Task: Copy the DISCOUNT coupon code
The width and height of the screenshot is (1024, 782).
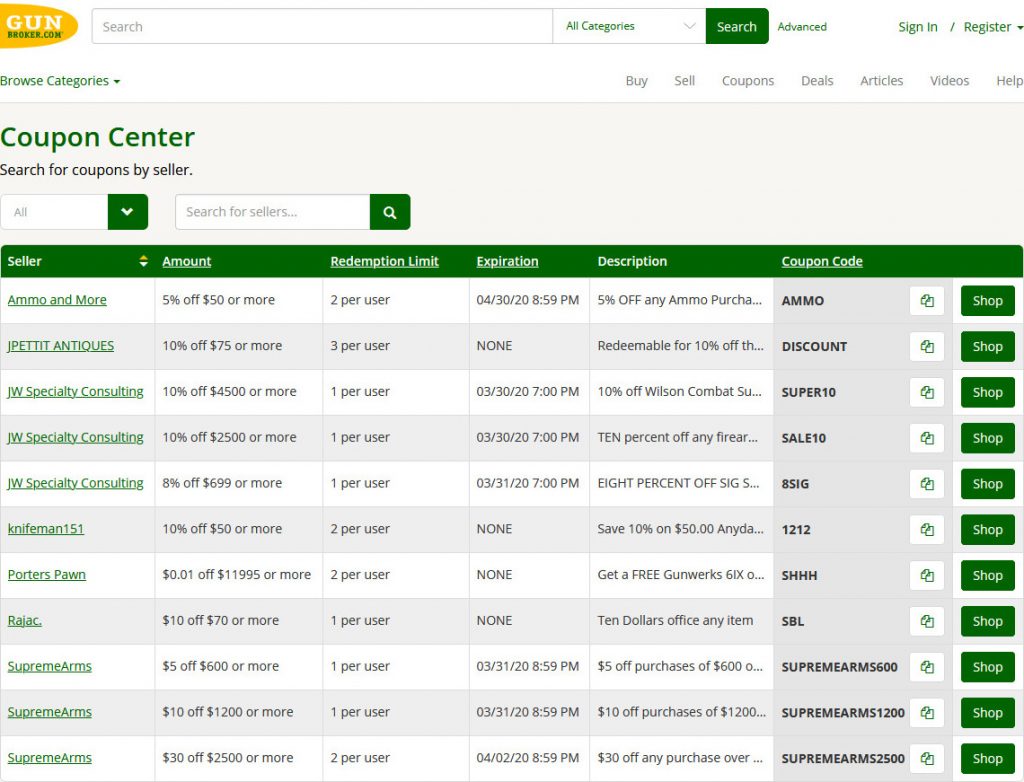Action: (x=927, y=346)
